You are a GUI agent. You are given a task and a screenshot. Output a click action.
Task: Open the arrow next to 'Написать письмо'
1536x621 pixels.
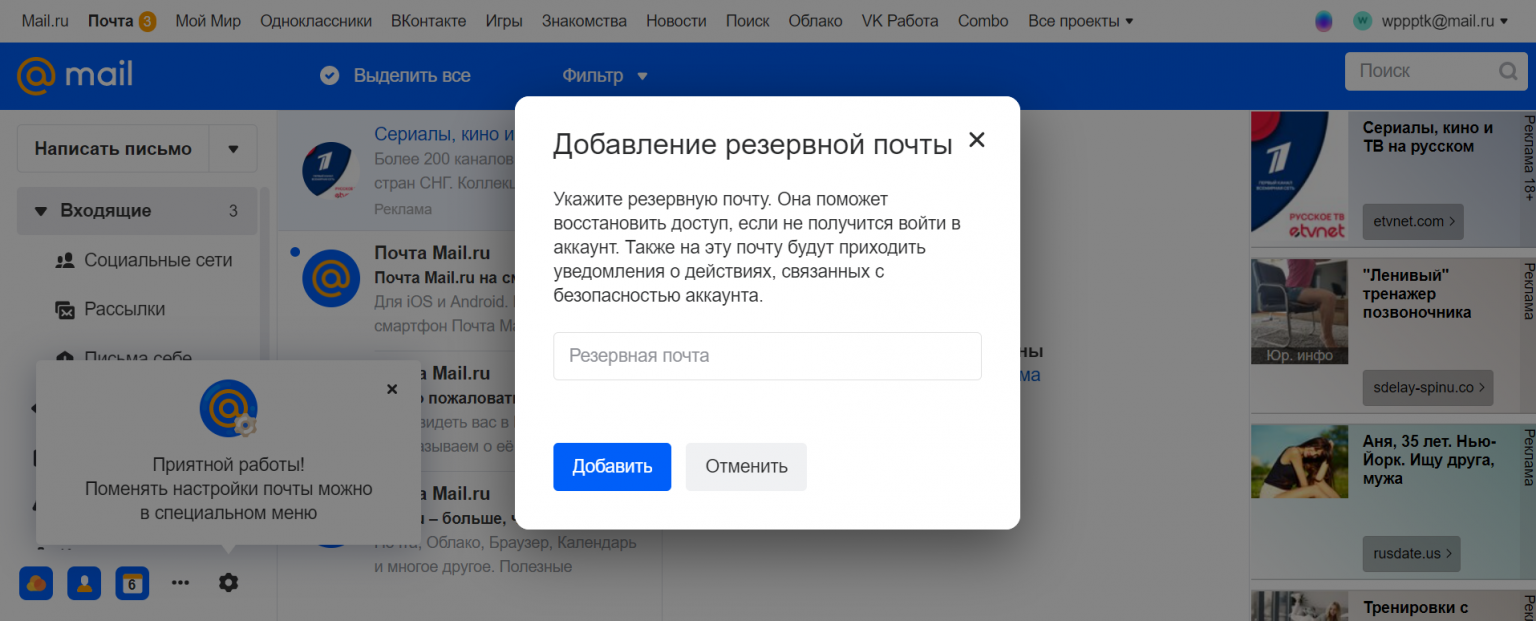(232, 147)
